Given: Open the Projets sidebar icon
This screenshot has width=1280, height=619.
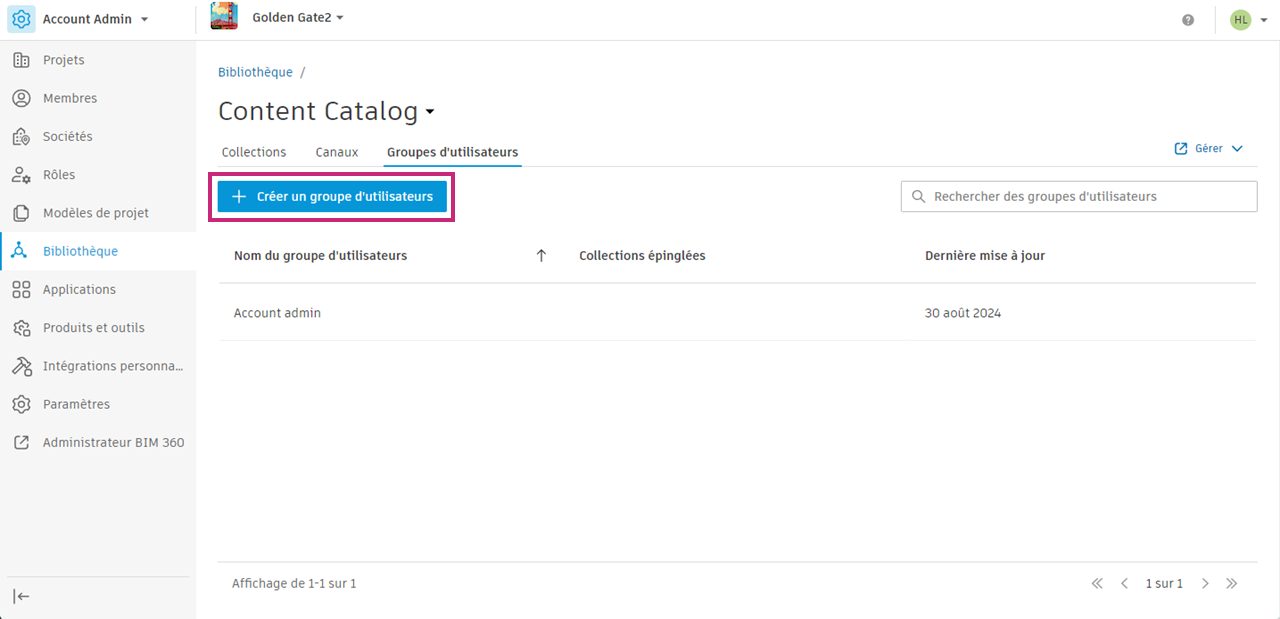Looking at the screenshot, I should [21, 60].
